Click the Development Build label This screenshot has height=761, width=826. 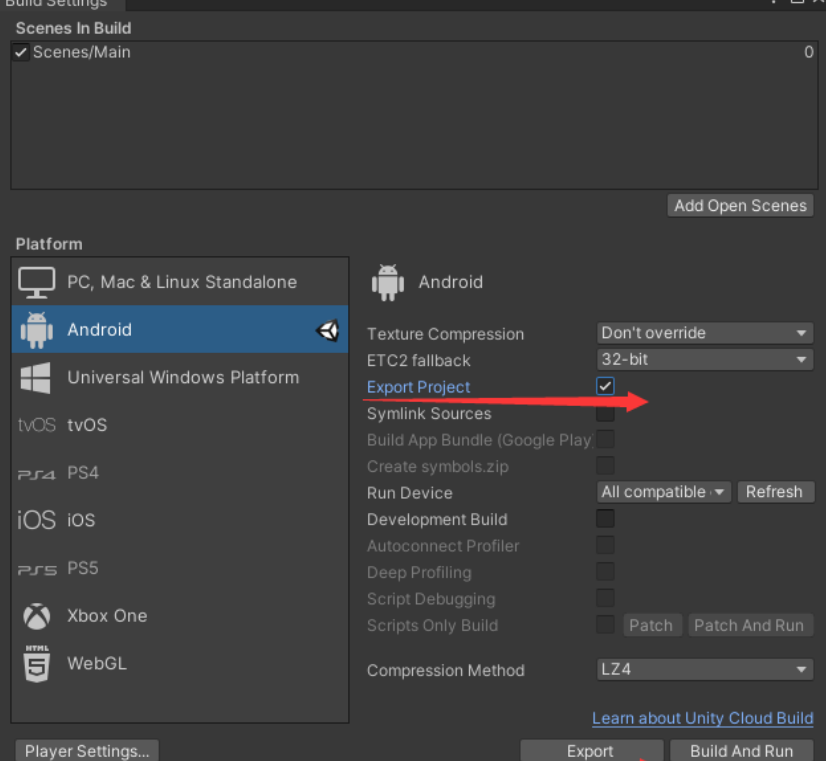(x=437, y=519)
